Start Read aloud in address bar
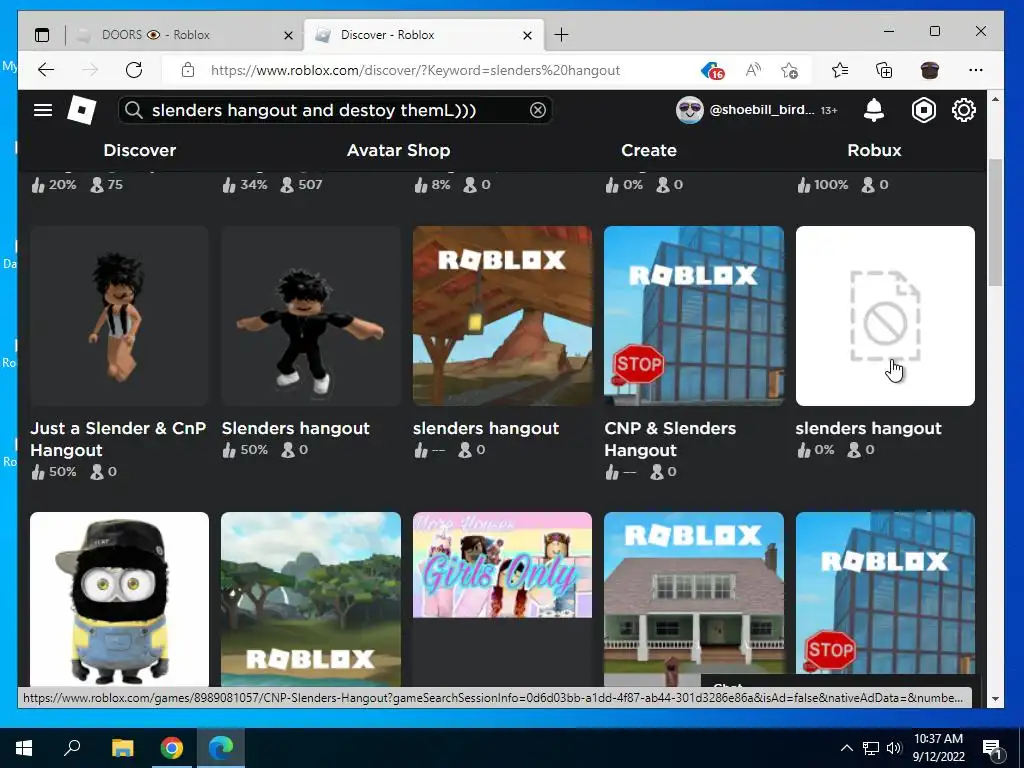The image size is (1024, 768). coord(753,70)
